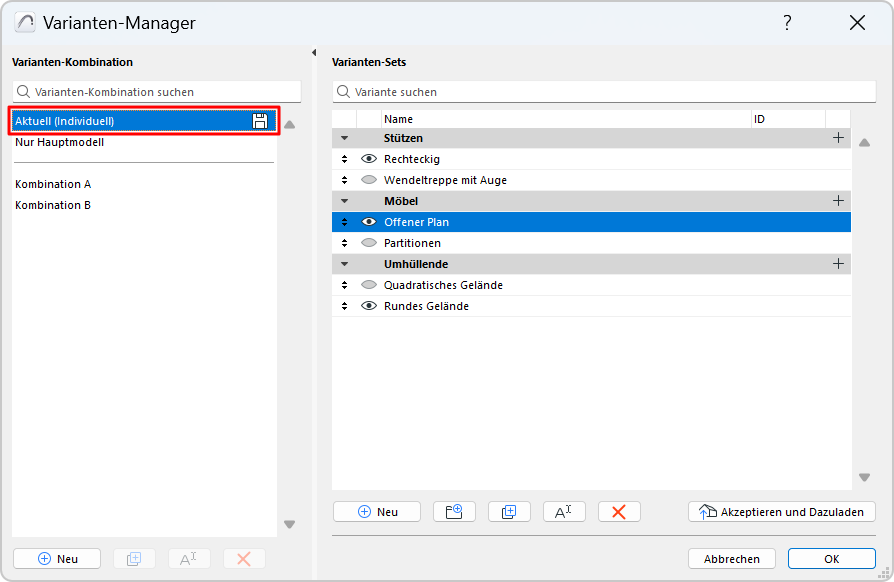The height and width of the screenshot is (582, 894).
Task: Create a new combination with Neu
Action: (57, 559)
